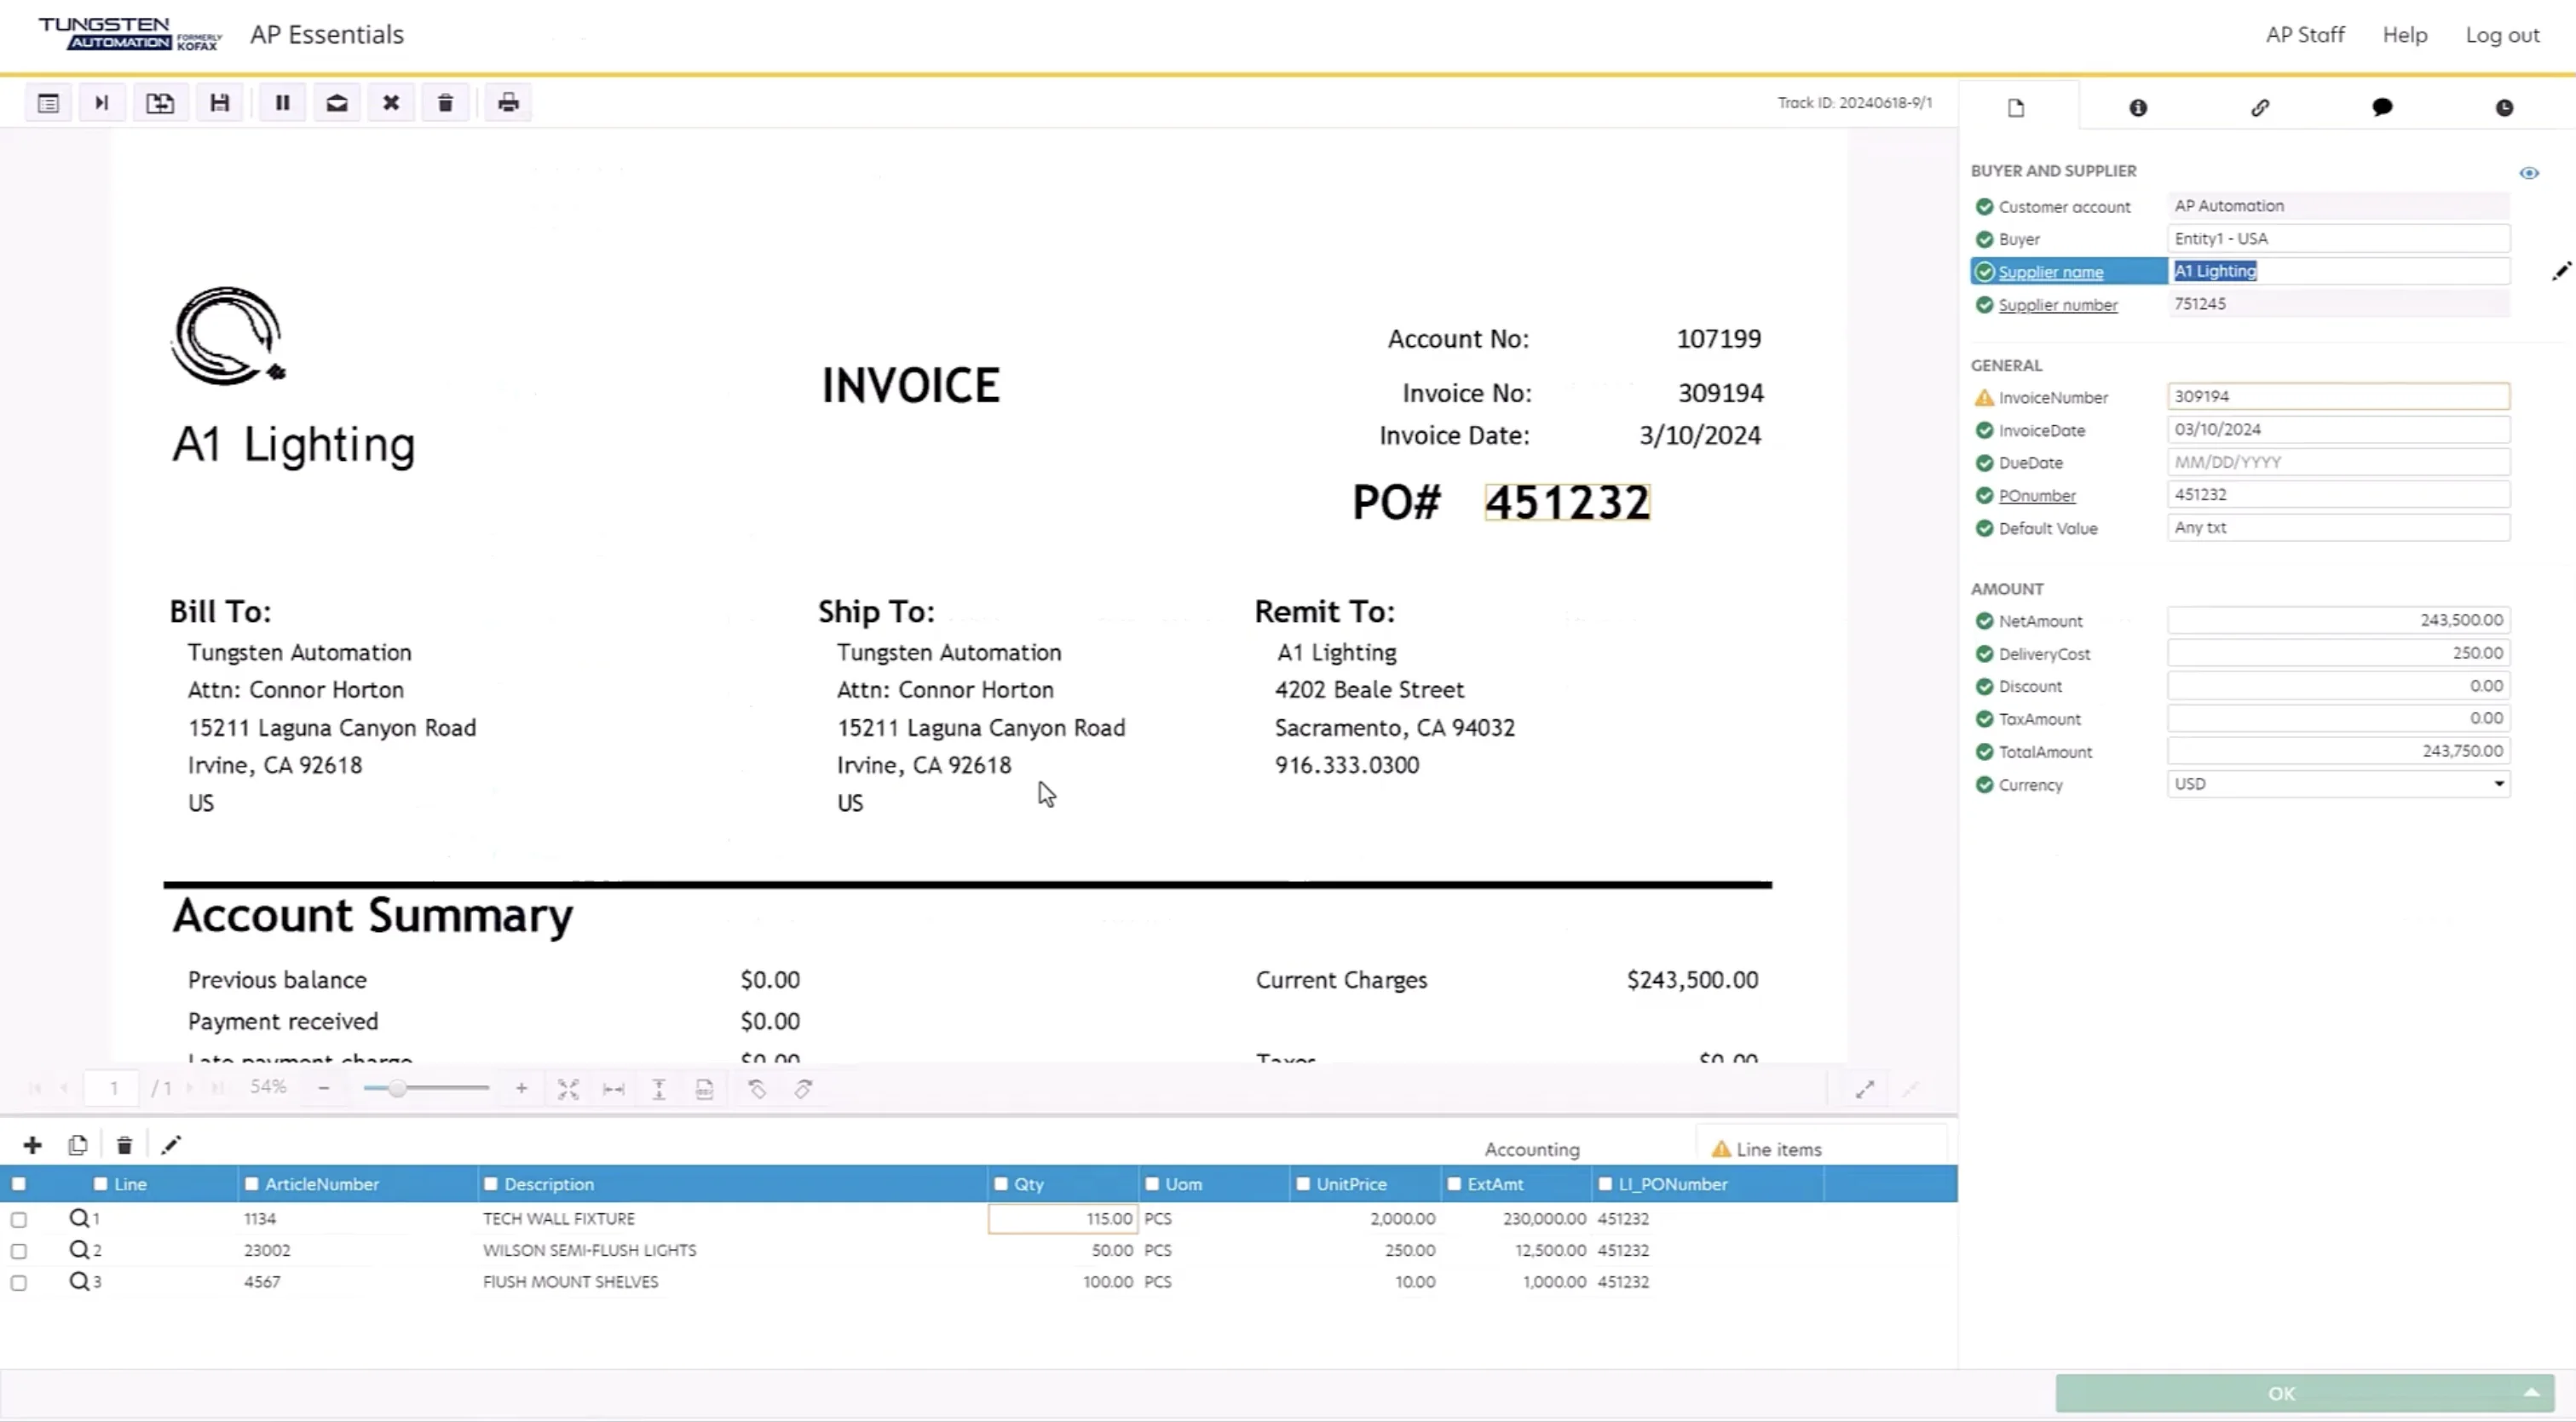Click the Supplier number link label
Image resolution: width=2576 pixels, height=1422 pixels.
pyautogui.click(x=2058, y=305)
